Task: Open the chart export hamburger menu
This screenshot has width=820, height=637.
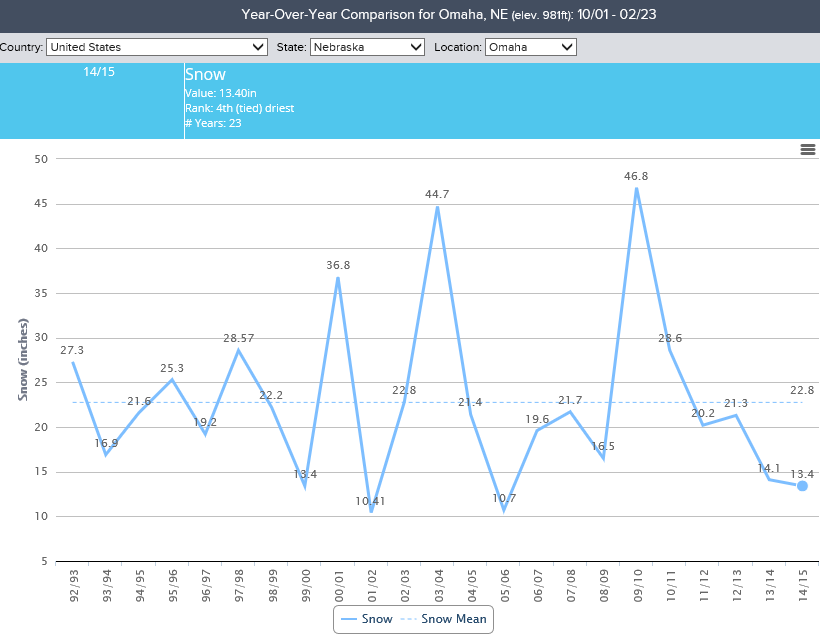Action: (x=807, y=150)
